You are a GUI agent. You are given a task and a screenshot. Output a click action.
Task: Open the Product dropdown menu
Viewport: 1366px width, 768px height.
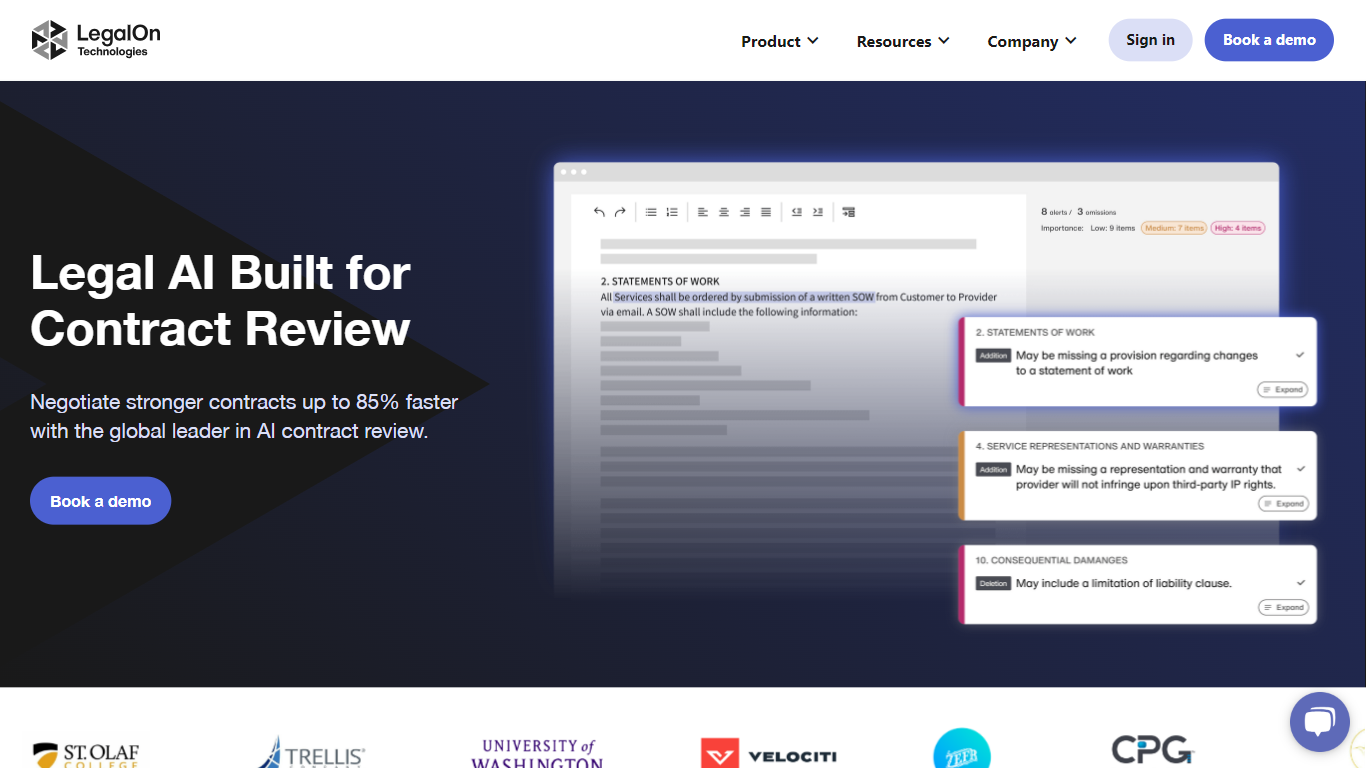coord(780,41)
